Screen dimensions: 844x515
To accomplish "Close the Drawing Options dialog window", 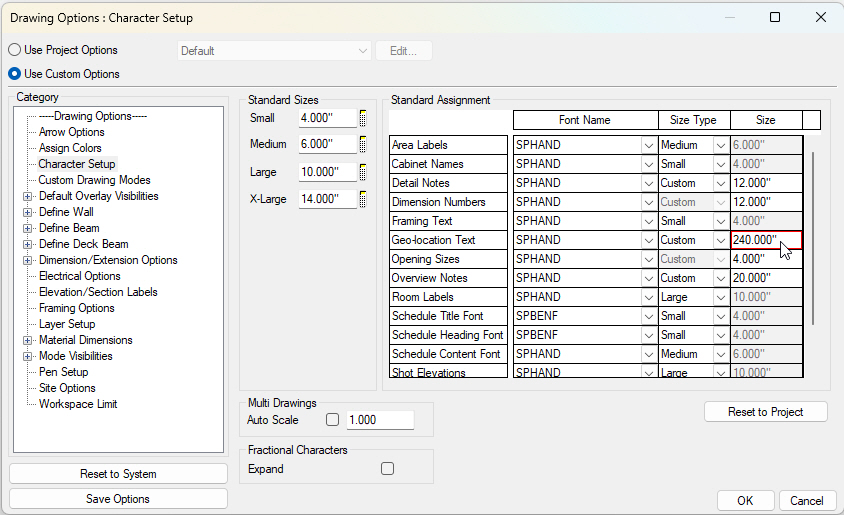I will (820, 17).
